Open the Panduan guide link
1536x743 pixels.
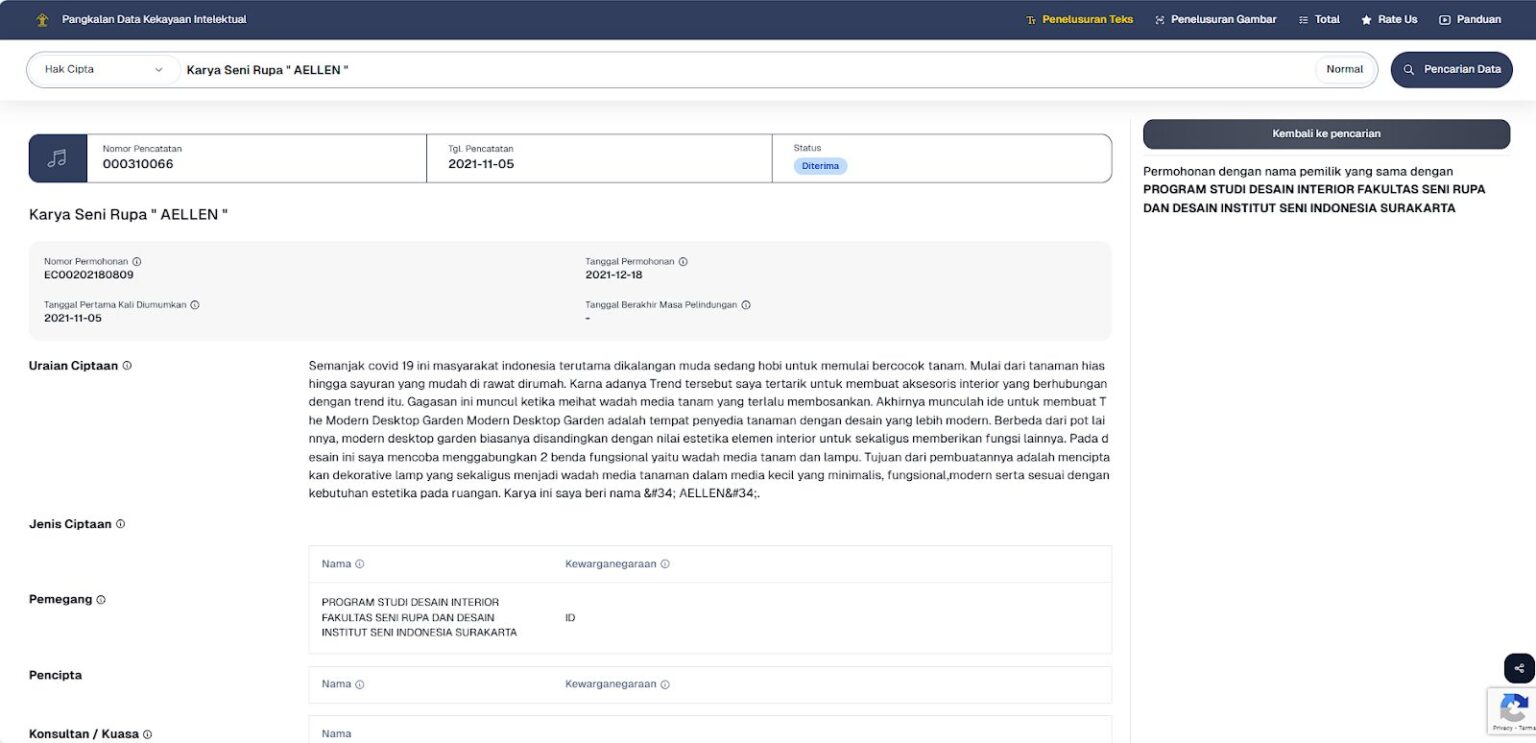pyautogui.click(x=1470, y=20)
